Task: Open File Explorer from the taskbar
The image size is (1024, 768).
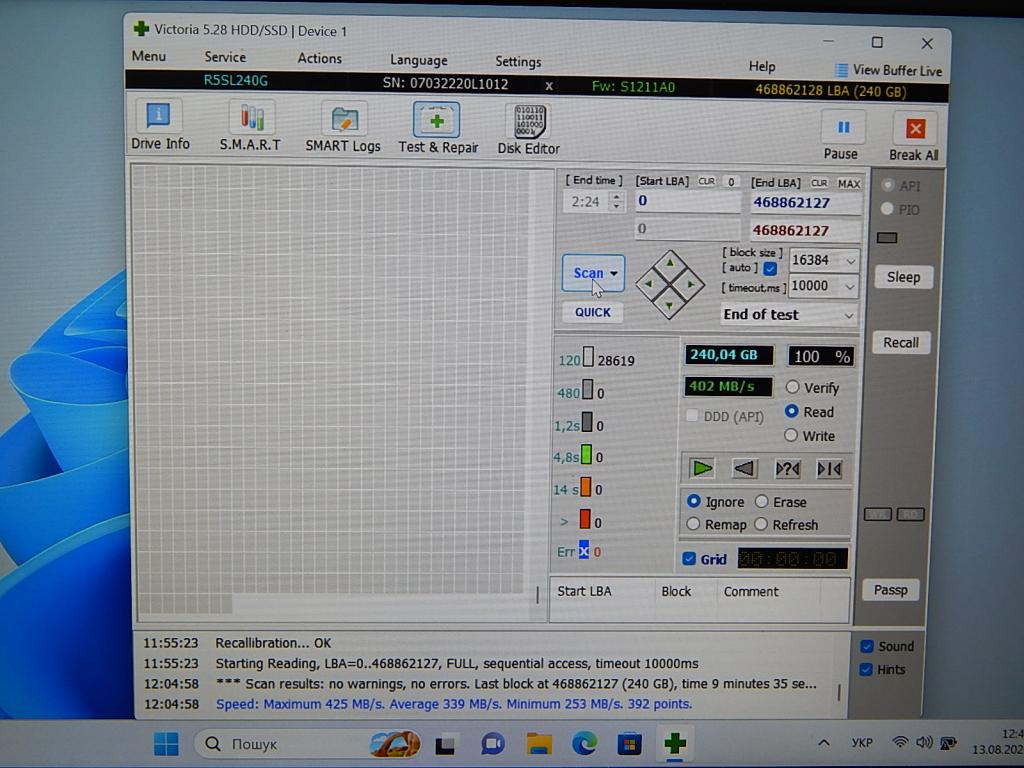Action: [x=539, y=744]
